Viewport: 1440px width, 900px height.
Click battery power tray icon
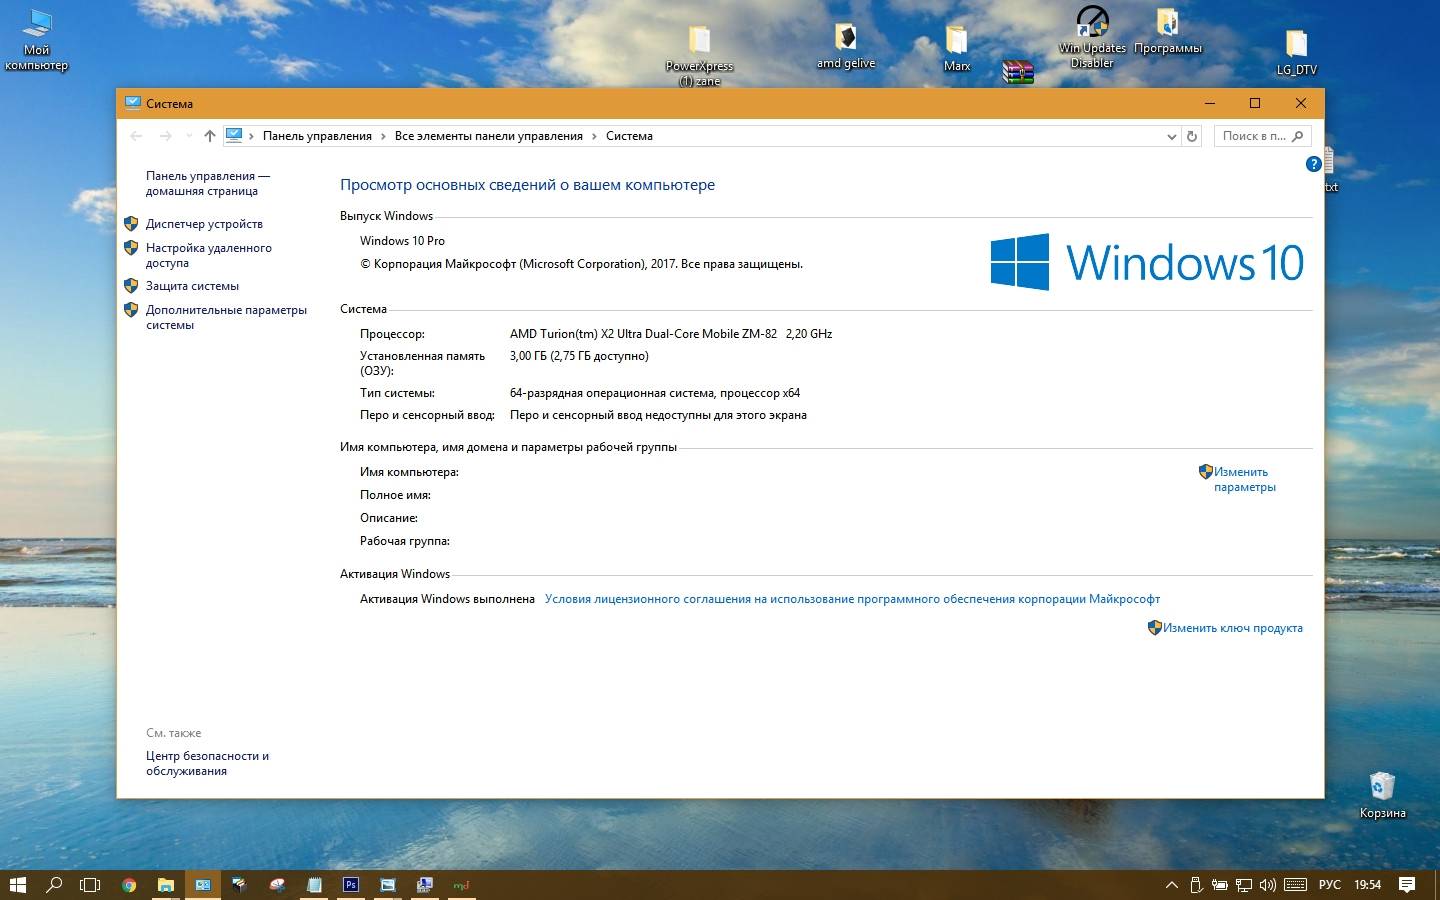tap(1220, 884)
